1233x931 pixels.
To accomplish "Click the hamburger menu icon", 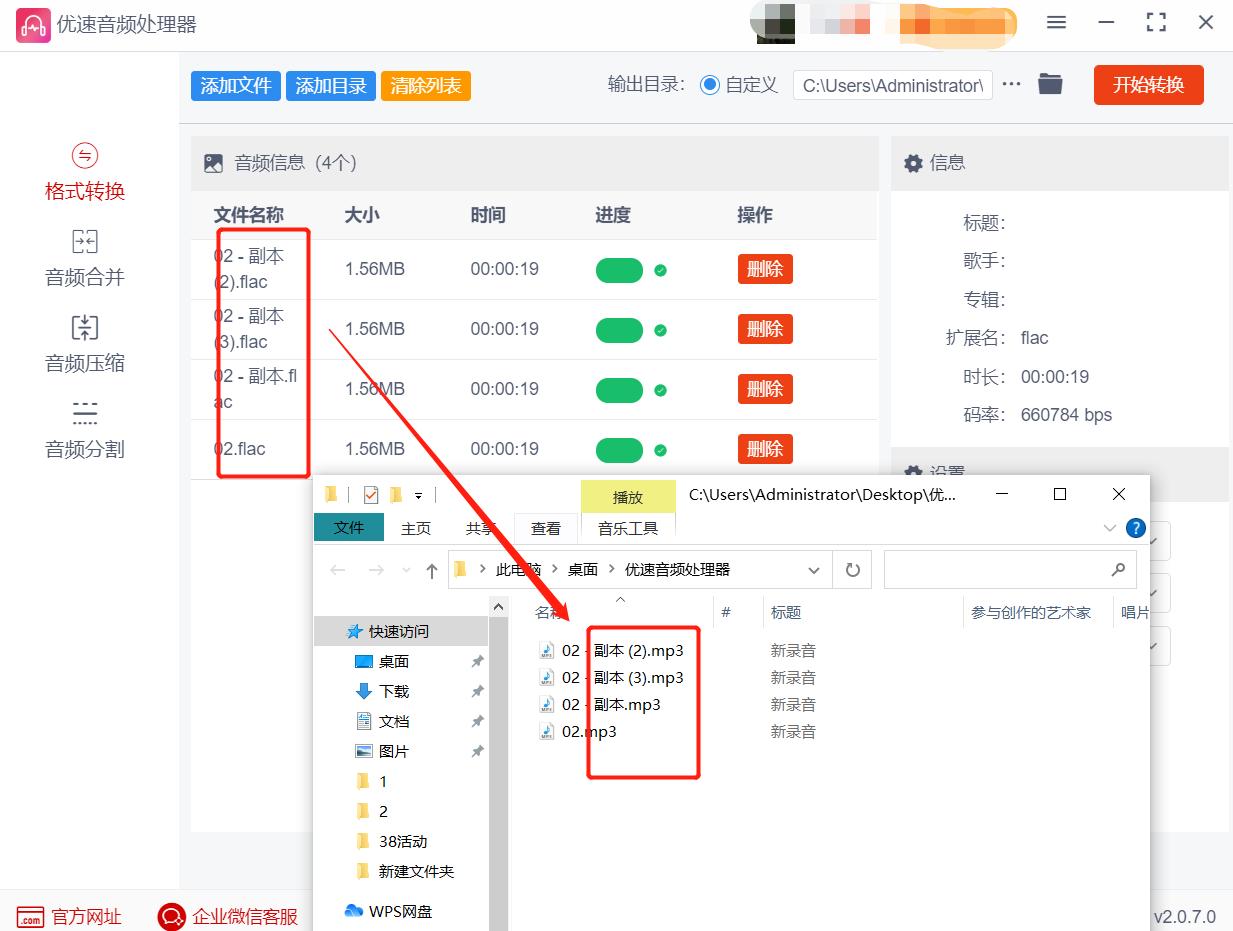I will (1056, 22).
